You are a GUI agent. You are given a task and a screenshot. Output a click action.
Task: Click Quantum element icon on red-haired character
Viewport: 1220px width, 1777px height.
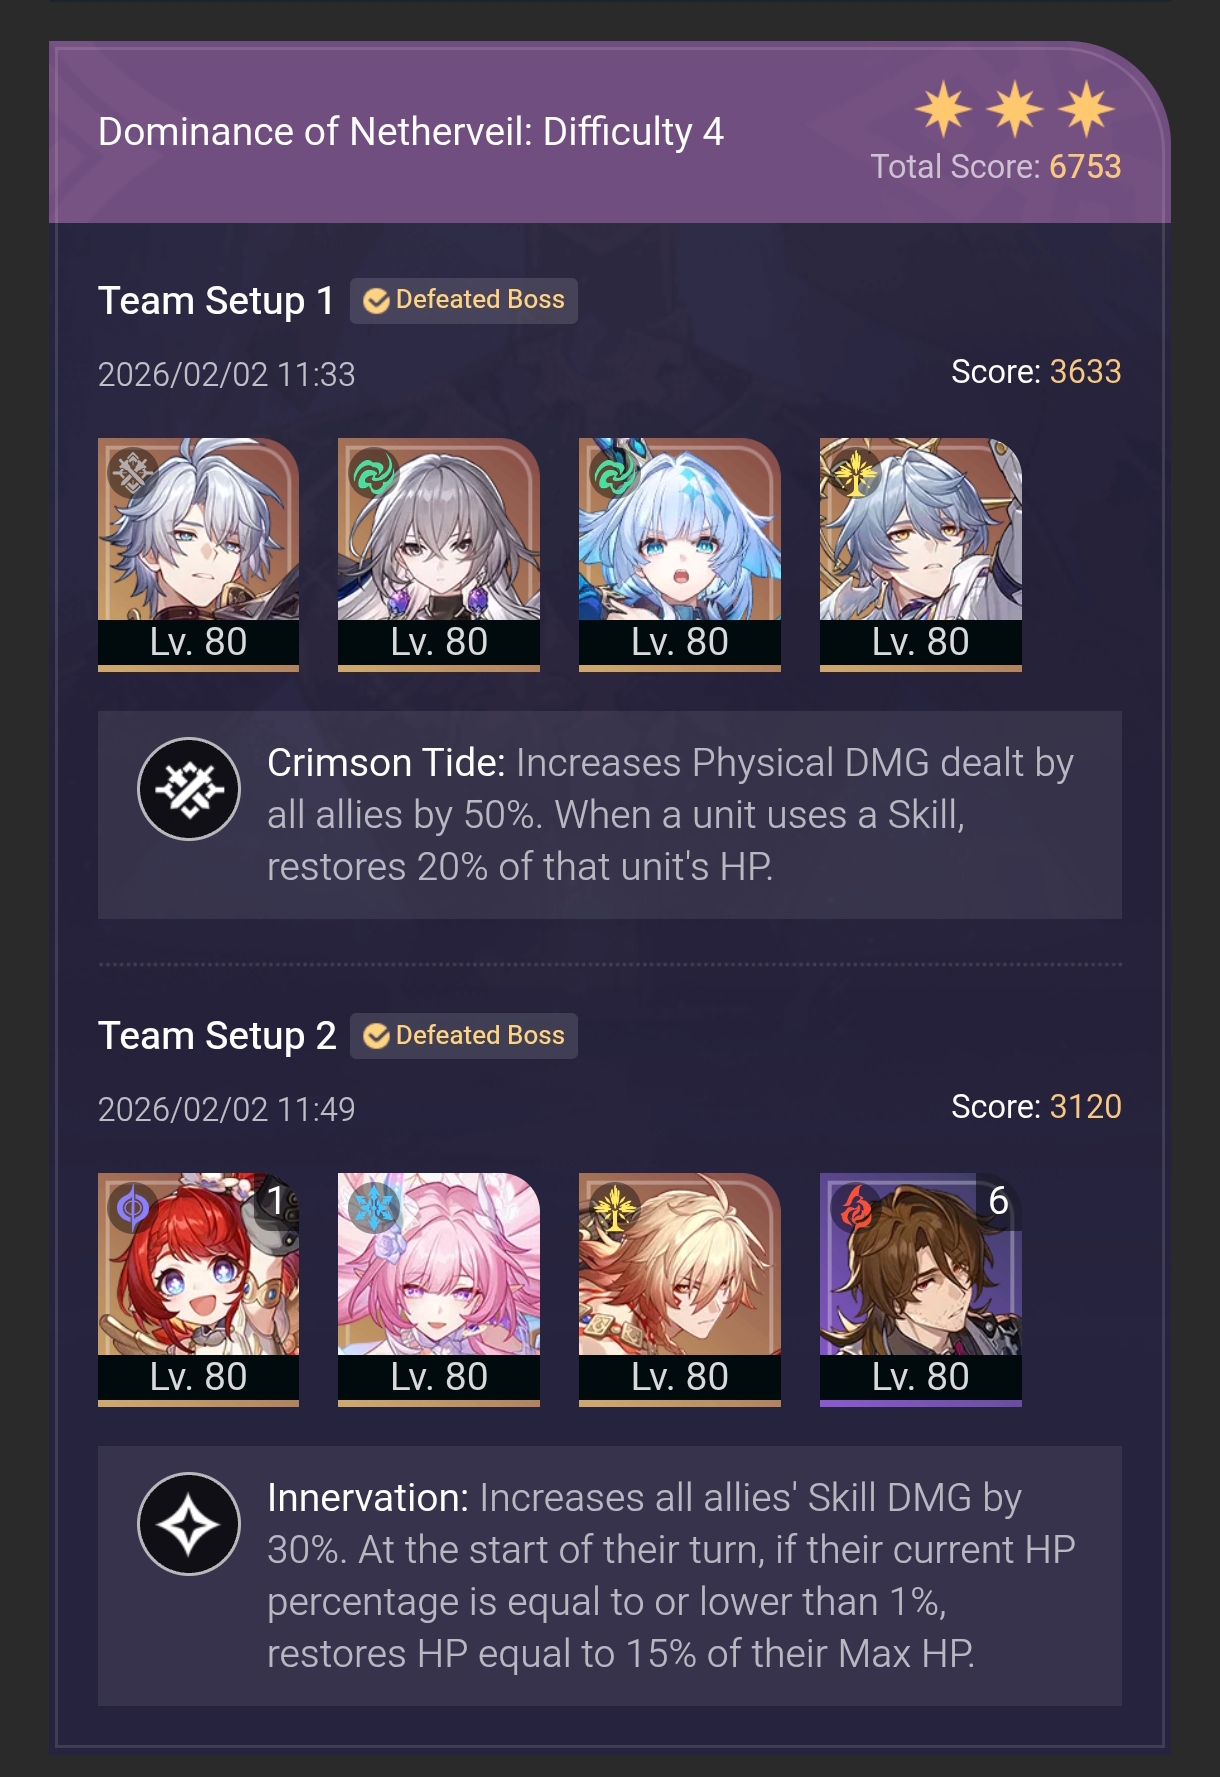click(133, 1208)
